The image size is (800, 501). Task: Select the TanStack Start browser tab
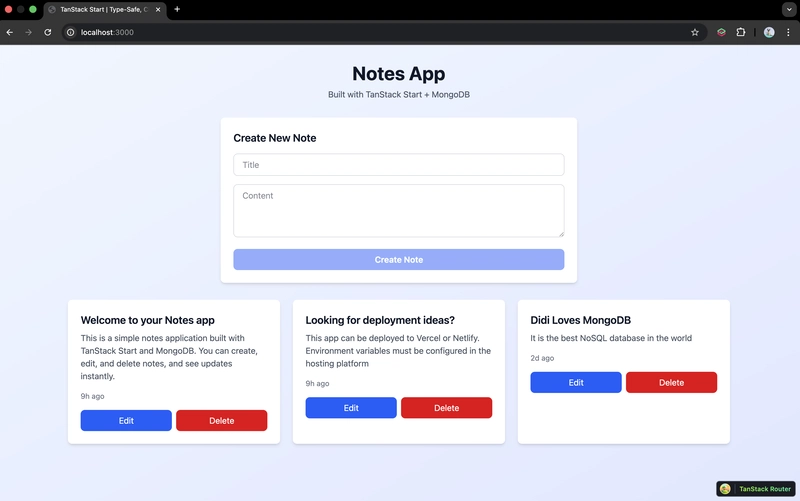(100, 9)
